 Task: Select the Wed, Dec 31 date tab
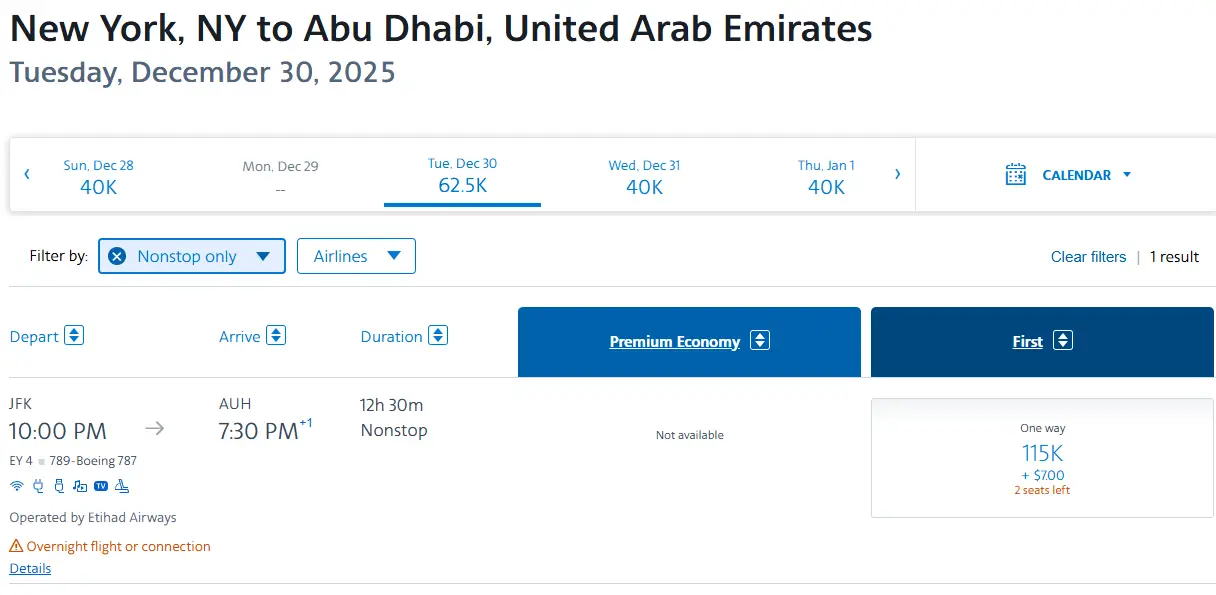coord(644,176)
